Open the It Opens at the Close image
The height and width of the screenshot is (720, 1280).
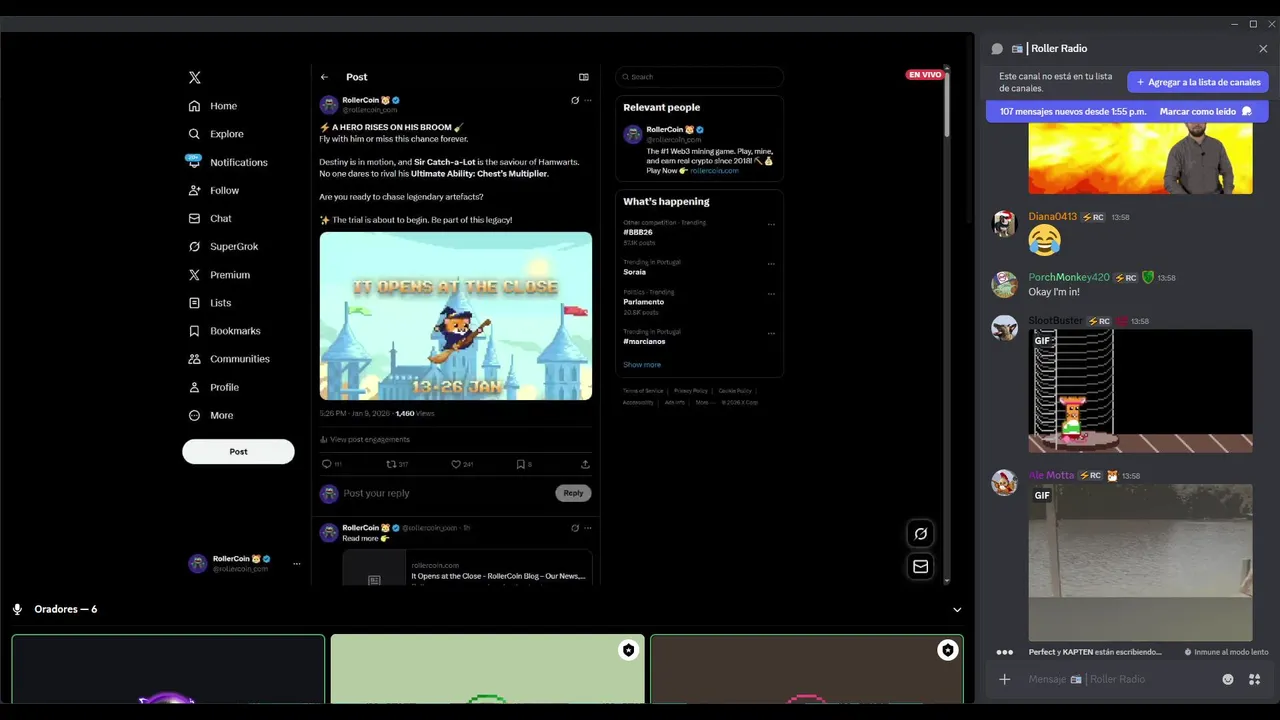[456, 316]
